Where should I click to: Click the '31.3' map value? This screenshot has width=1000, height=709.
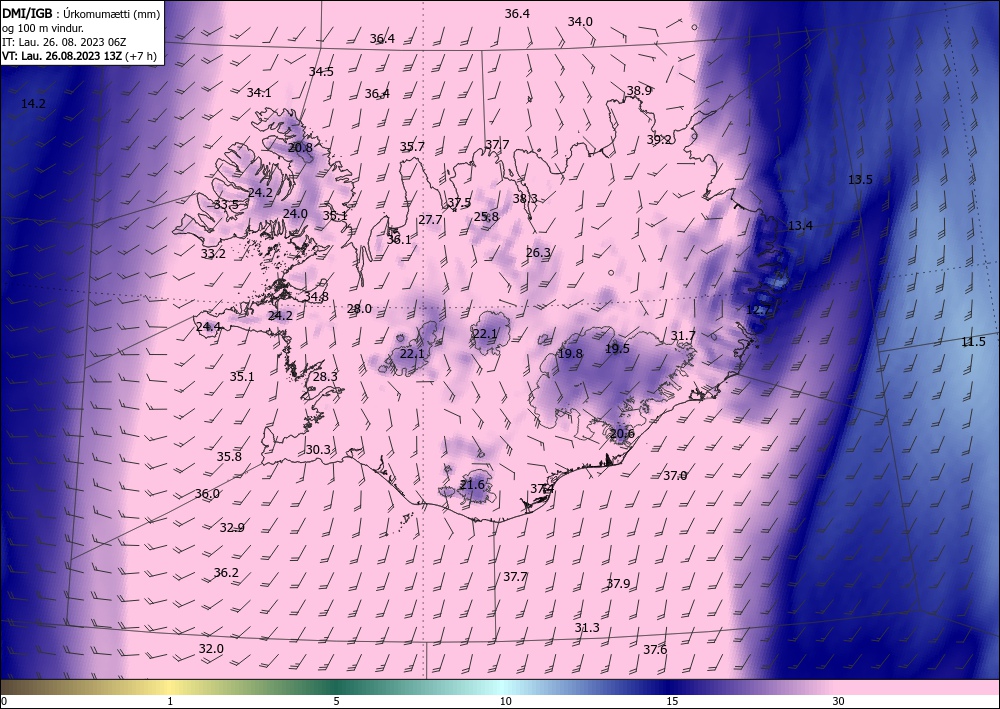[587, 628]
